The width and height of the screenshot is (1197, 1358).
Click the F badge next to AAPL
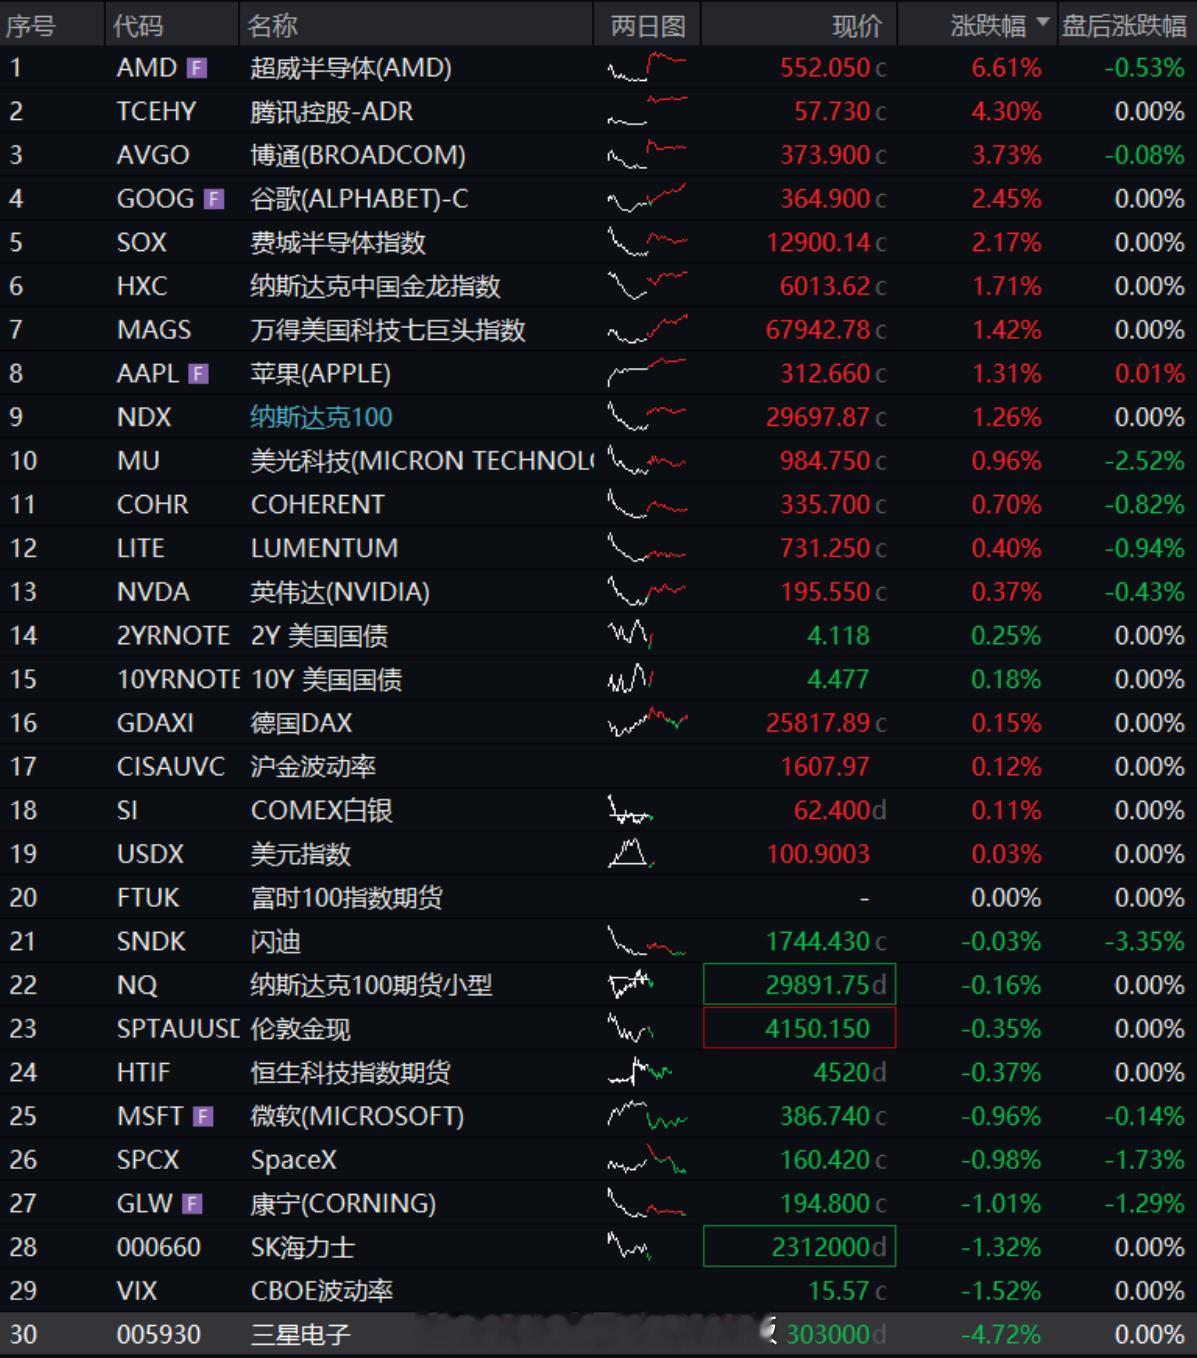pos(199,374)
